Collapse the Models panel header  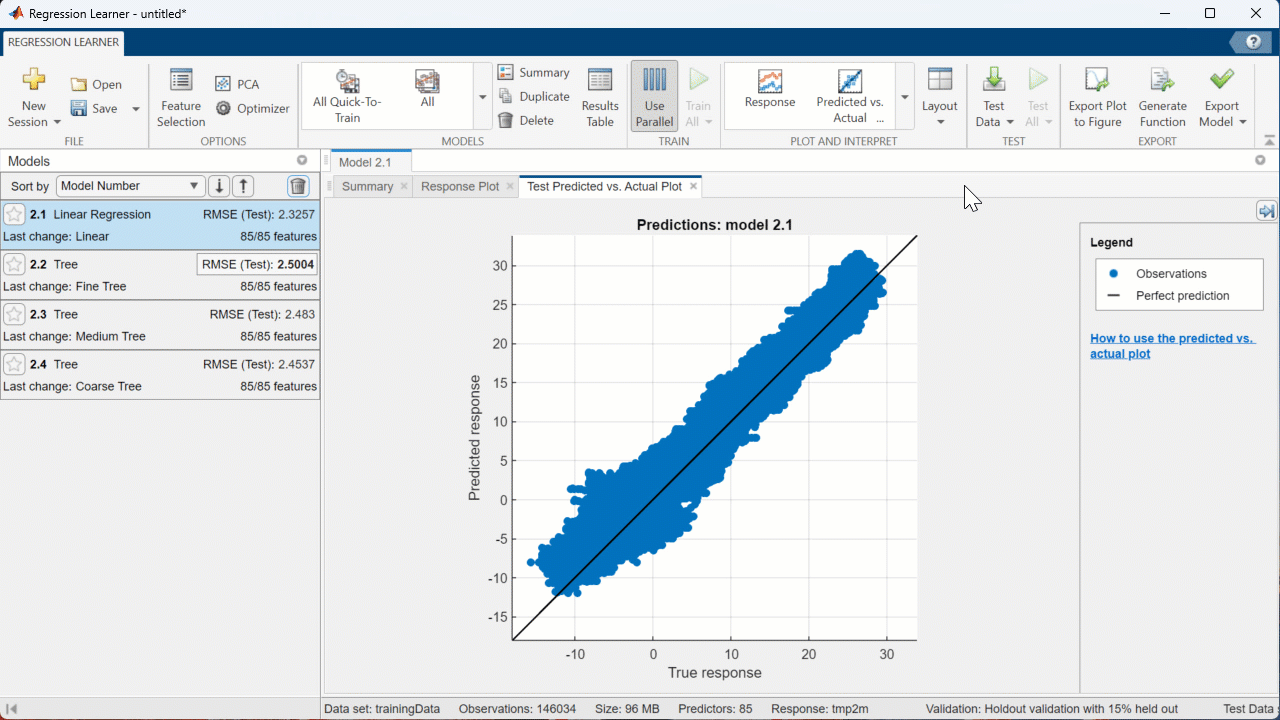[302, 160]
